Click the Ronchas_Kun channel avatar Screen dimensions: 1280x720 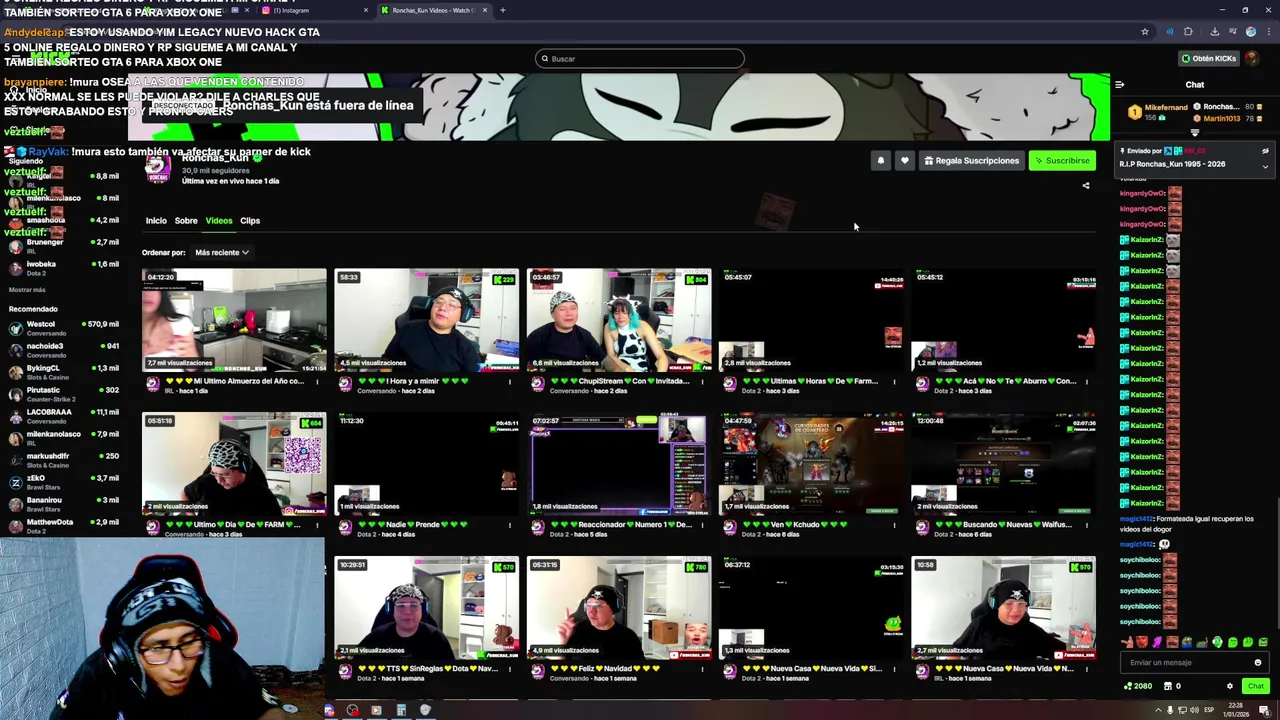coord(158,170)
